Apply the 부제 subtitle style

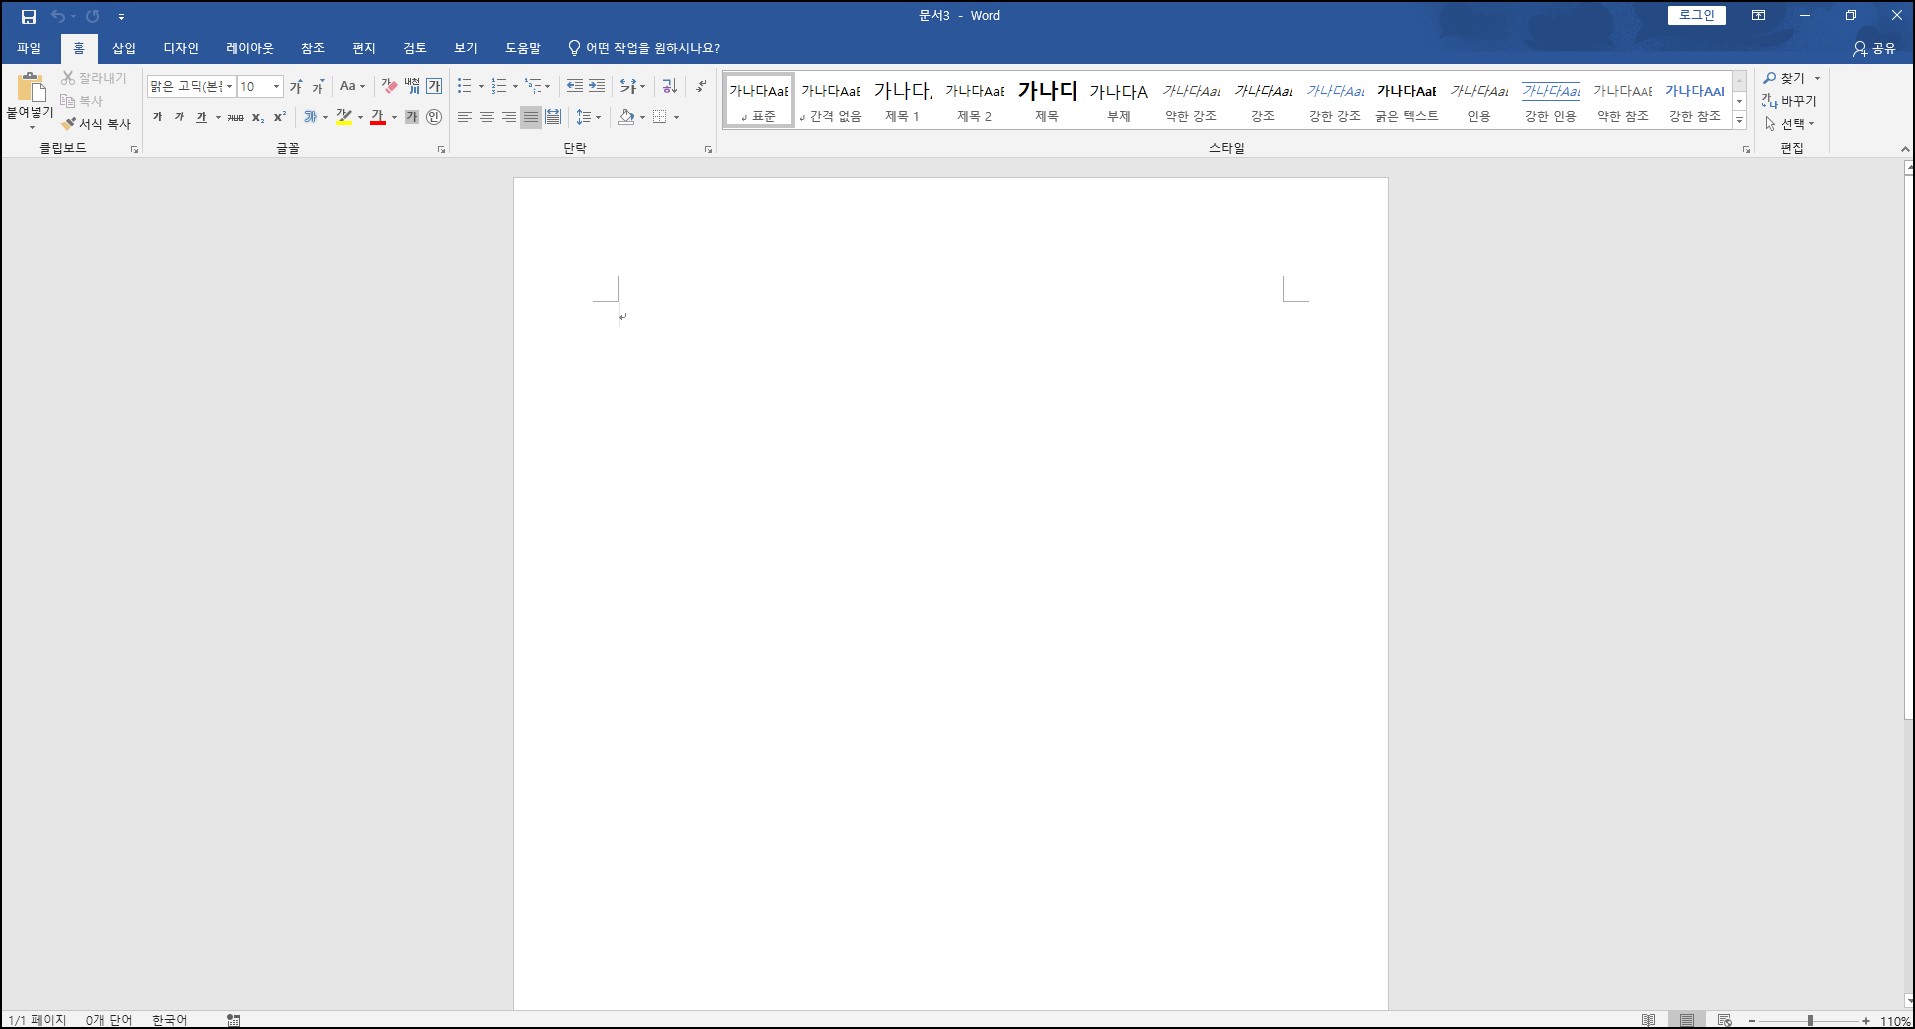[x=1119, y=100]
